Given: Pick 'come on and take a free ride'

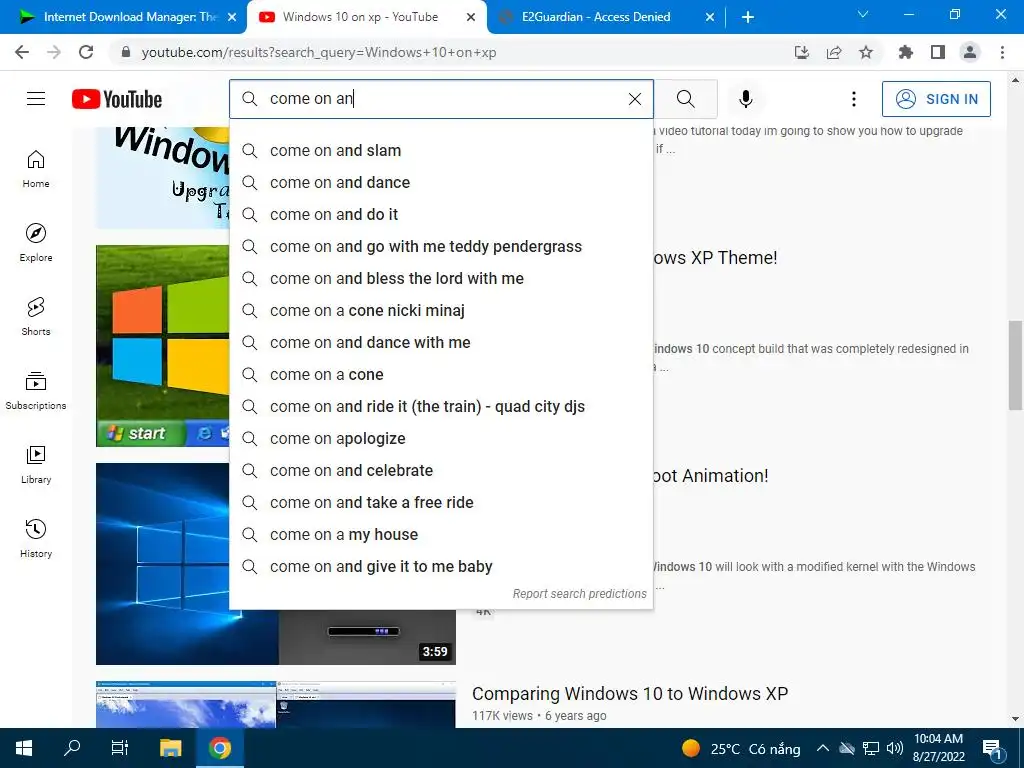Looking at the screenshot, I should click(x=441, y=502).
